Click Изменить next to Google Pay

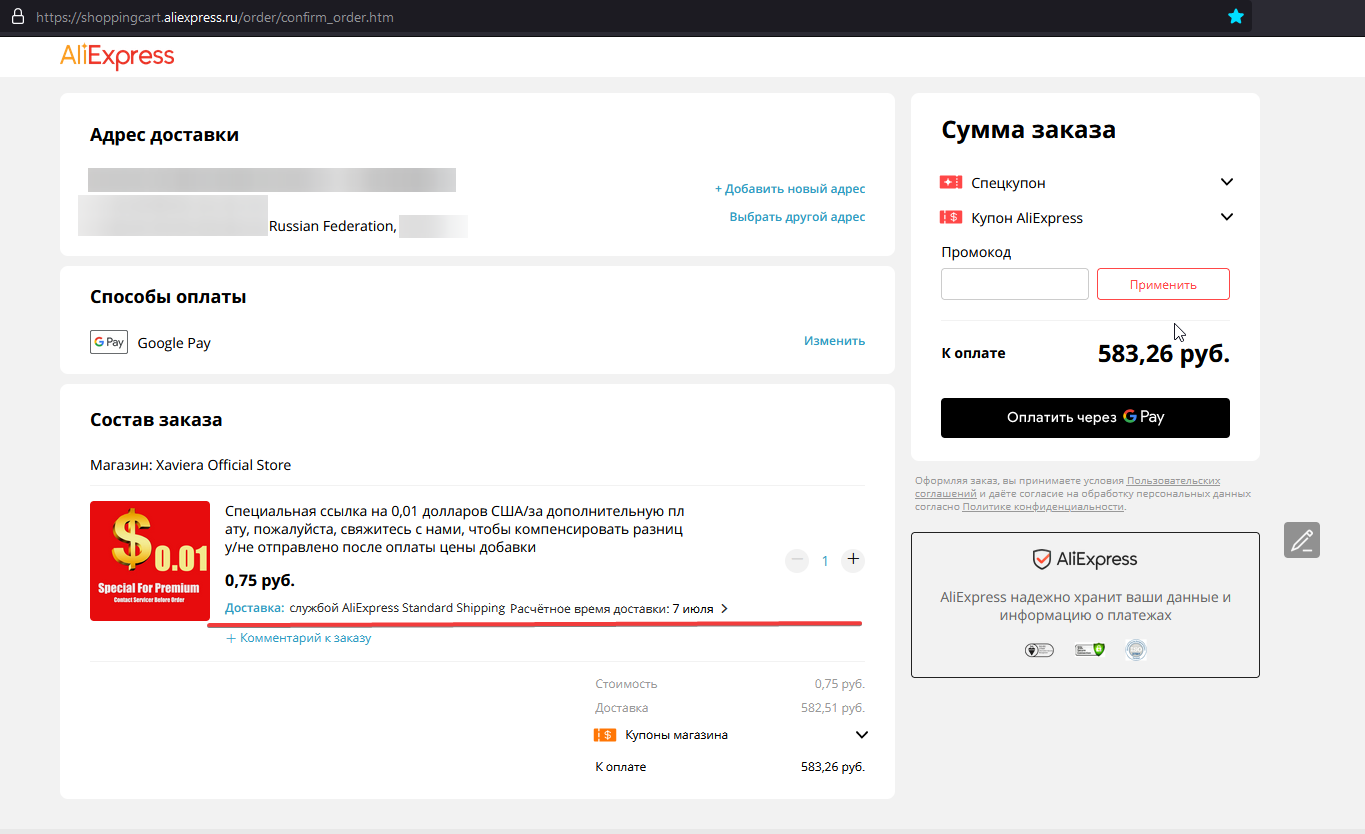[x=834, y=340]
